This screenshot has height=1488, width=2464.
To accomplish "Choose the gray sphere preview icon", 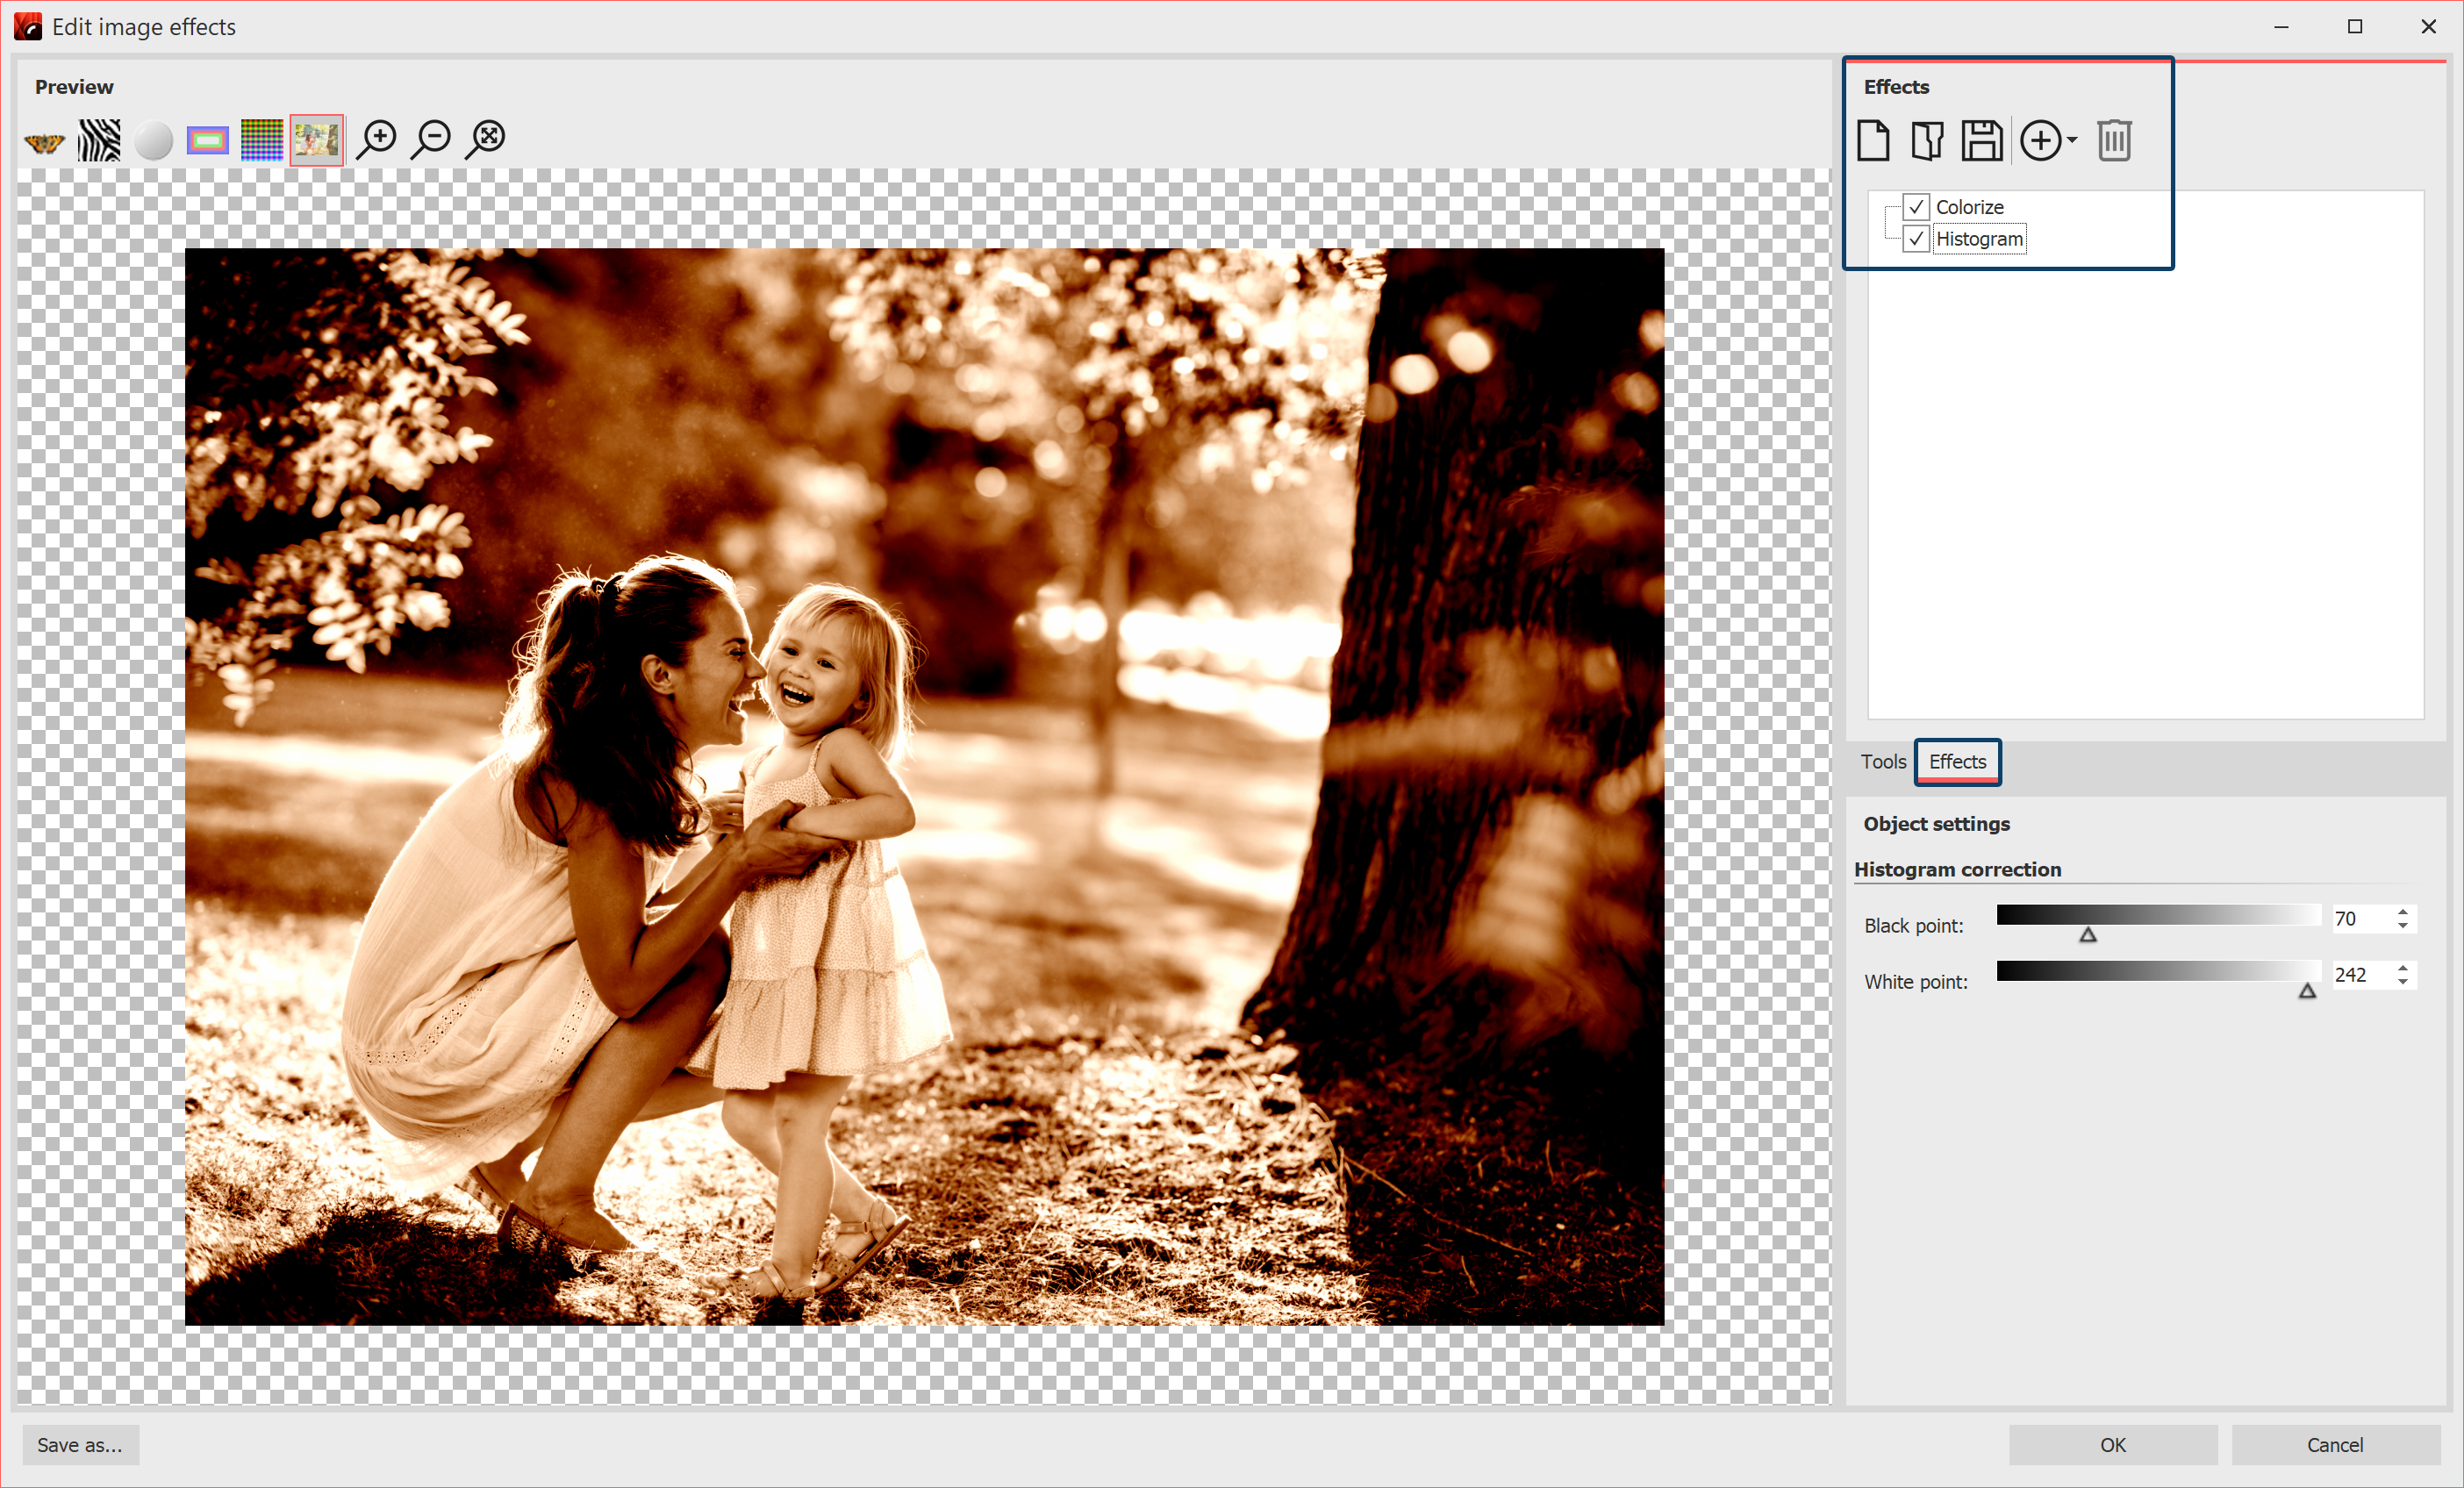I will click(153, 141).
